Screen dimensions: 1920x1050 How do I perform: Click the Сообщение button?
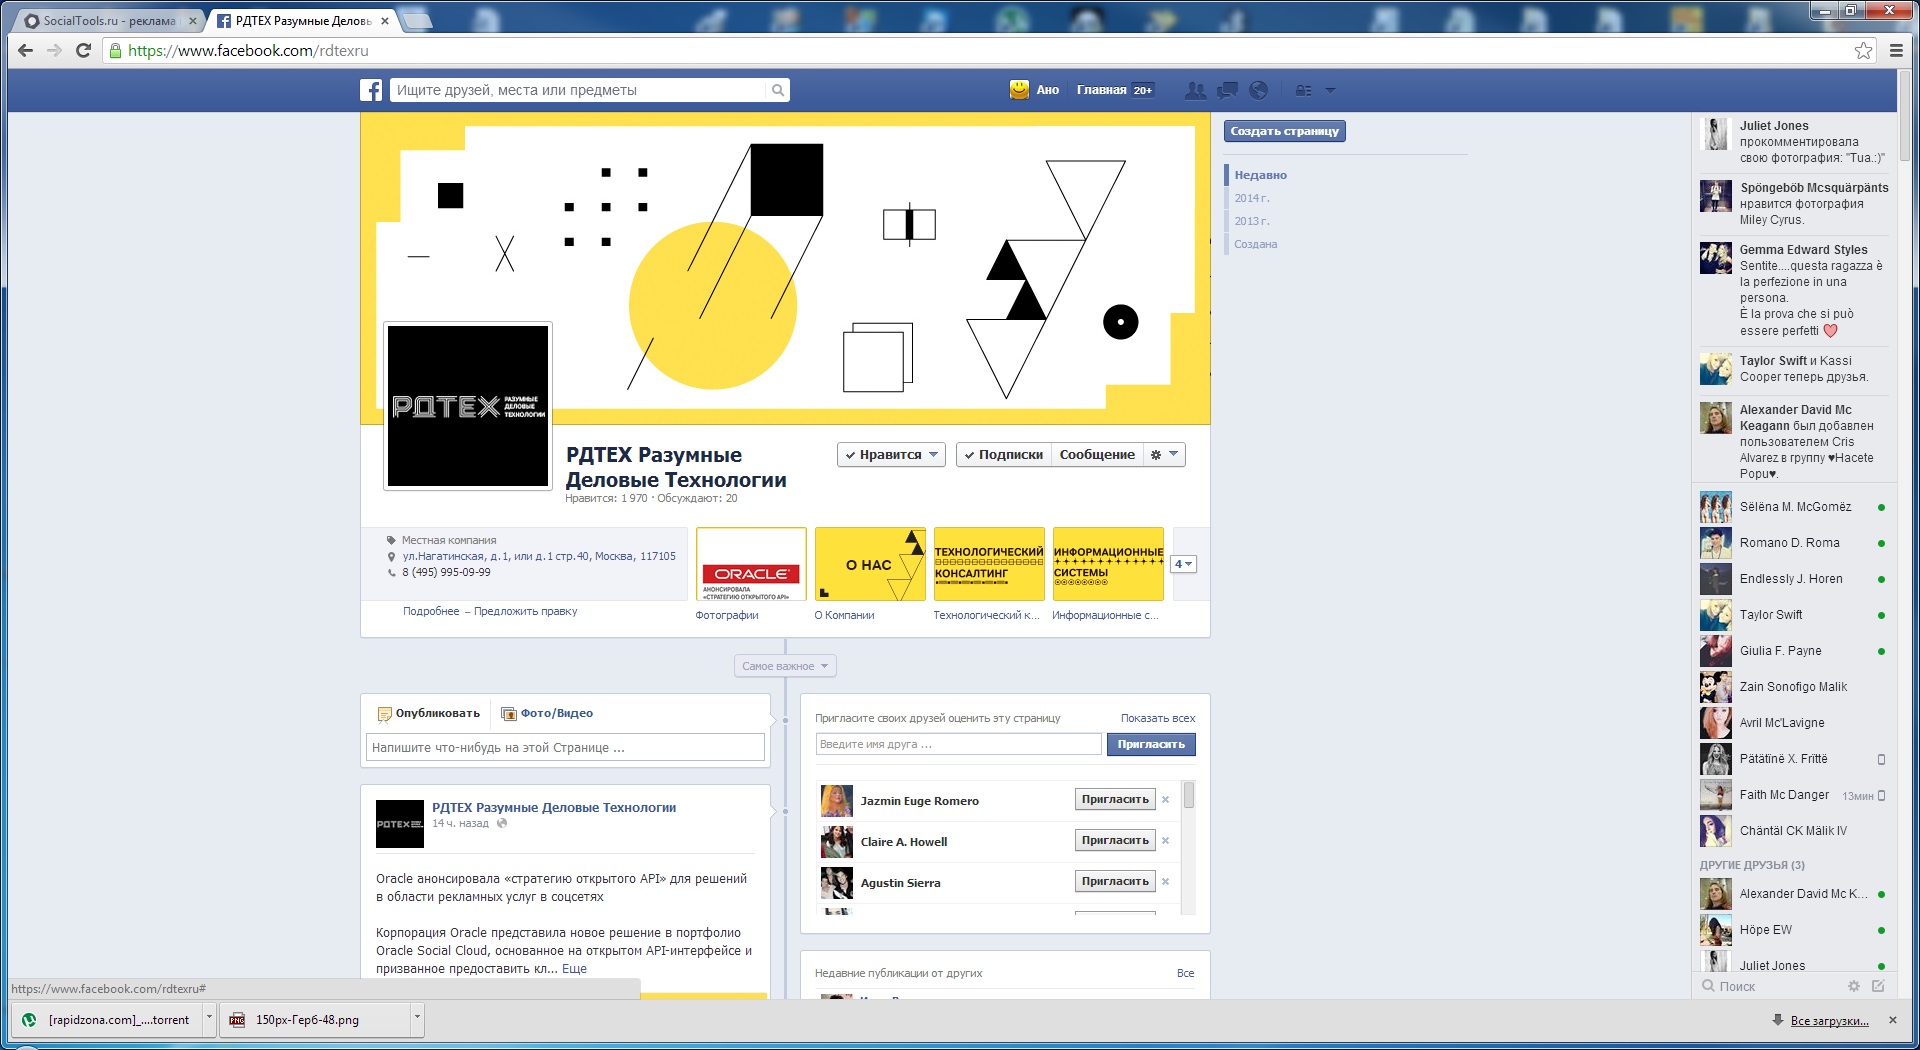1097,455
